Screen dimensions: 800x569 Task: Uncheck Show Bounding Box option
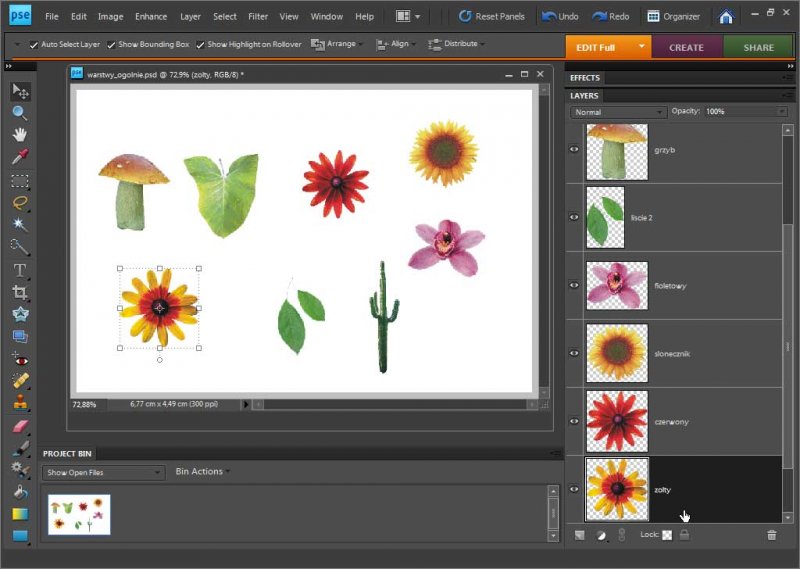coord(112,45)
